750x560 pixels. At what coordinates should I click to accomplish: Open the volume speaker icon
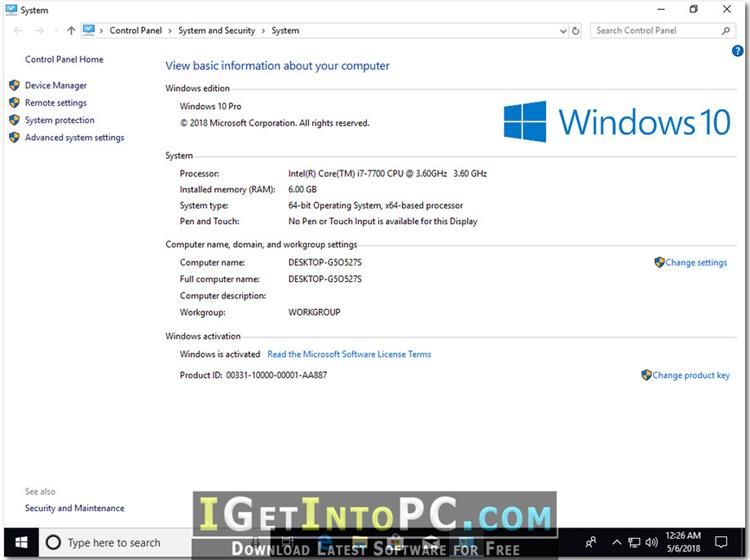651,542
